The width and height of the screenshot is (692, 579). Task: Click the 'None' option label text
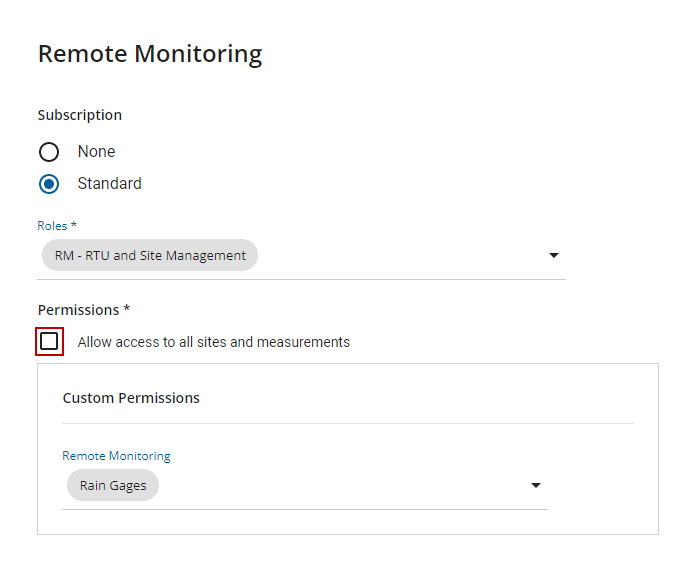pyautogui.click(x=96, y=152)
